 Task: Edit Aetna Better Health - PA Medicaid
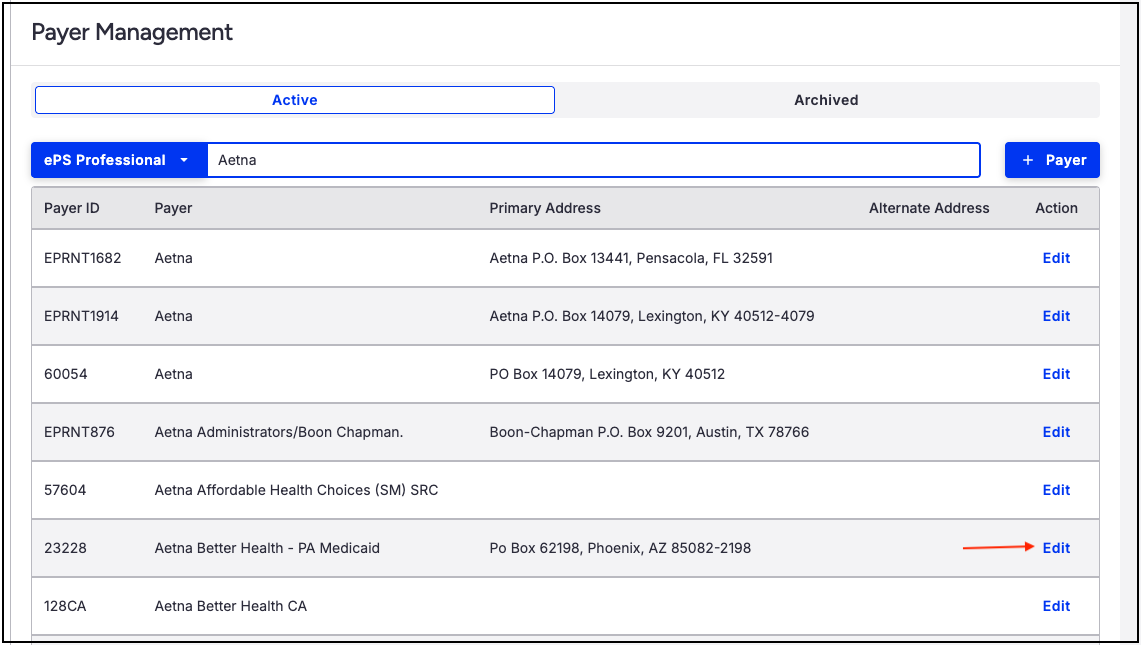(1056, 548)
